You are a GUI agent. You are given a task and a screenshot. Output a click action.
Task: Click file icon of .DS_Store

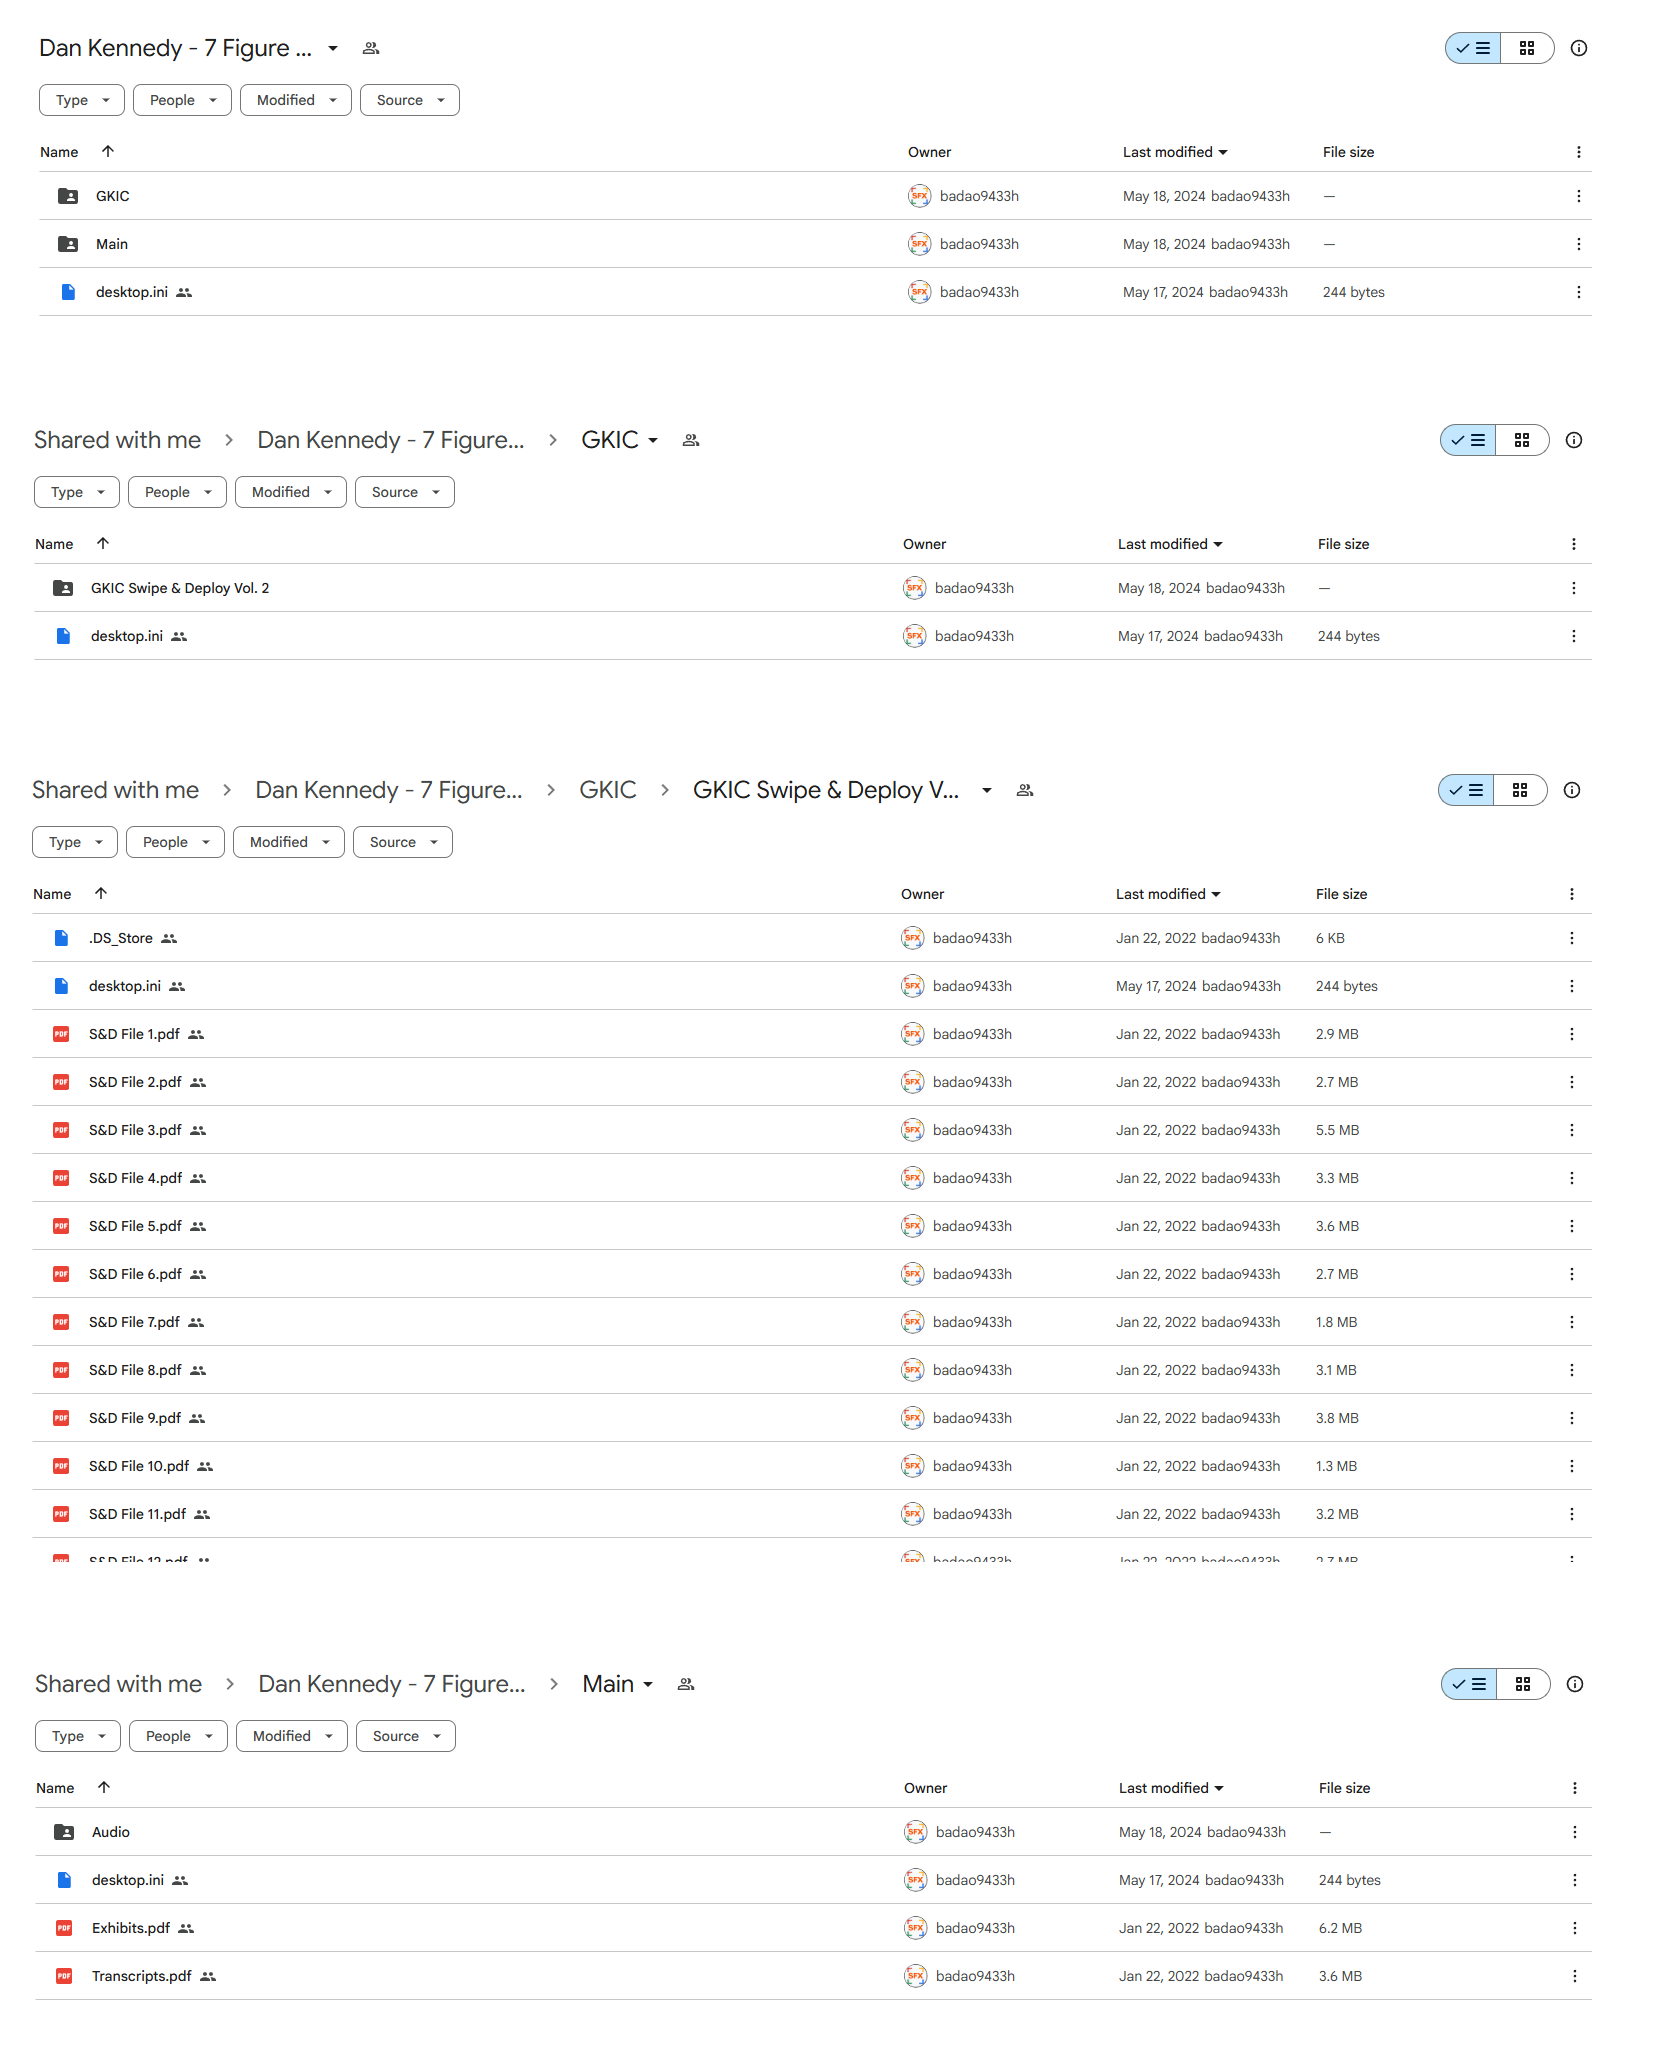61,938
